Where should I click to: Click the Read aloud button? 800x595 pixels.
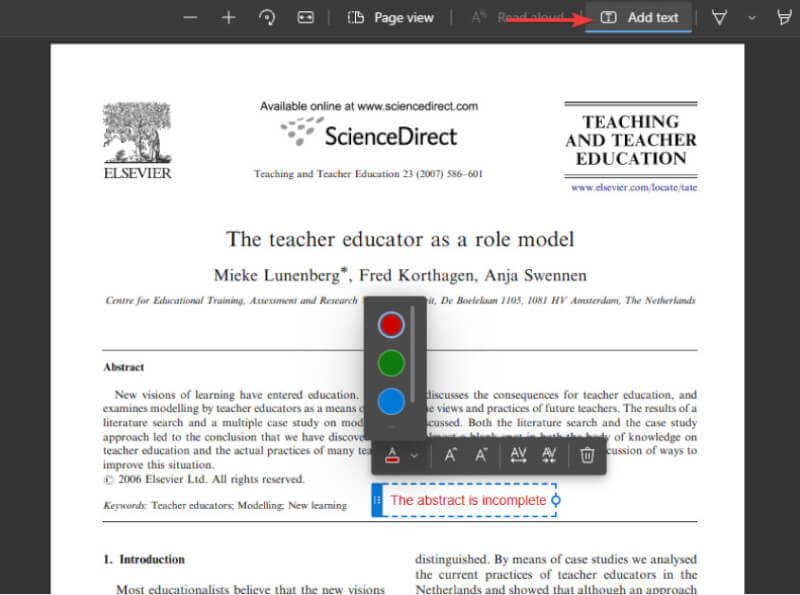(520, 17)
